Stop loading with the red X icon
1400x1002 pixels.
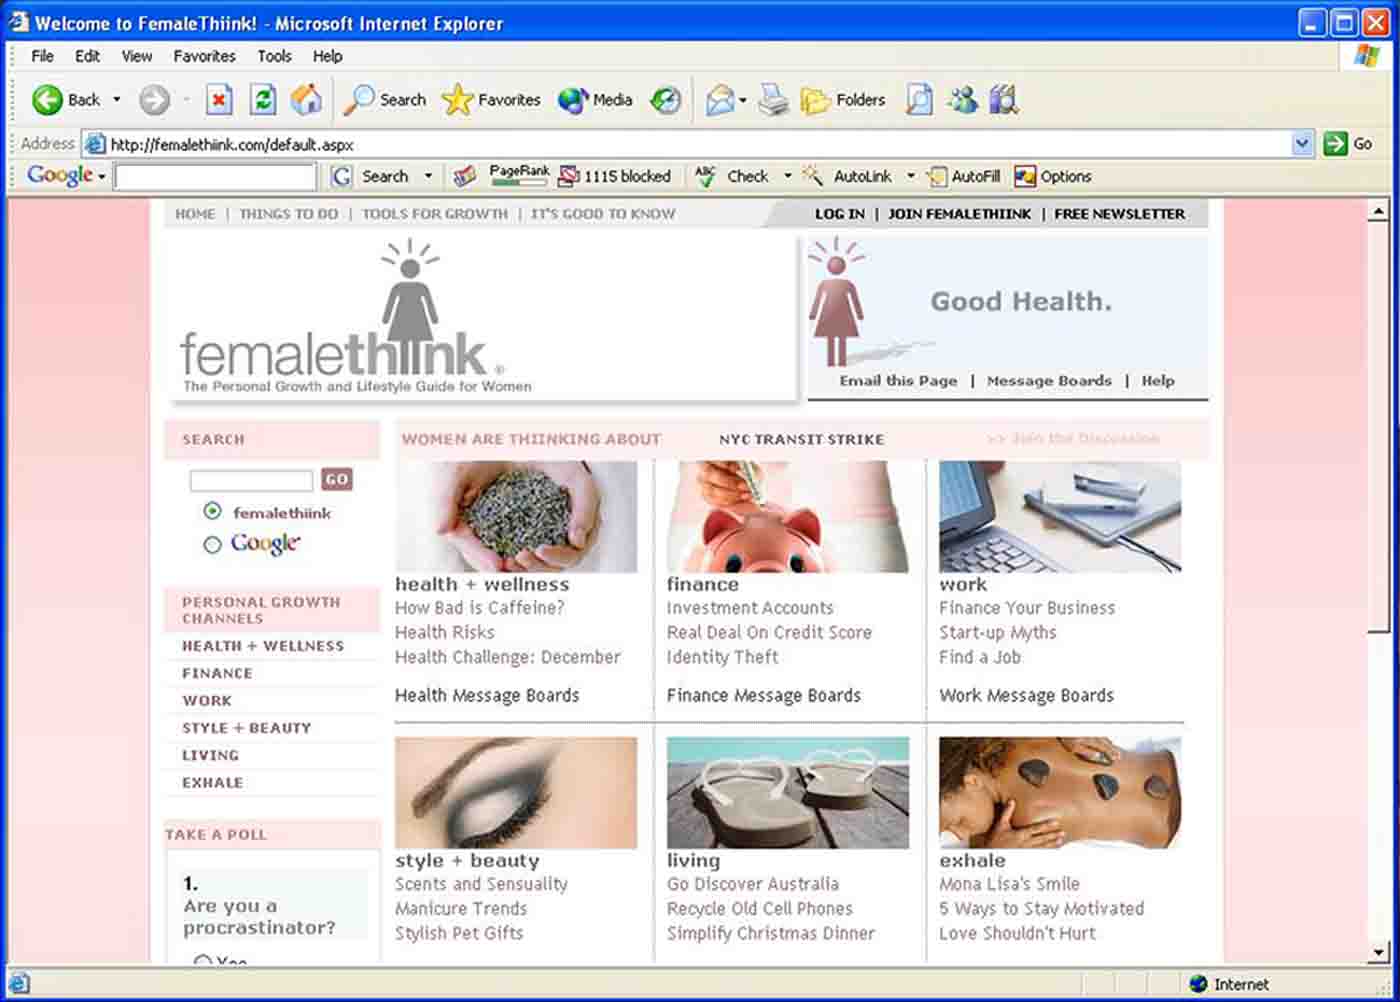tap(219, 99)
